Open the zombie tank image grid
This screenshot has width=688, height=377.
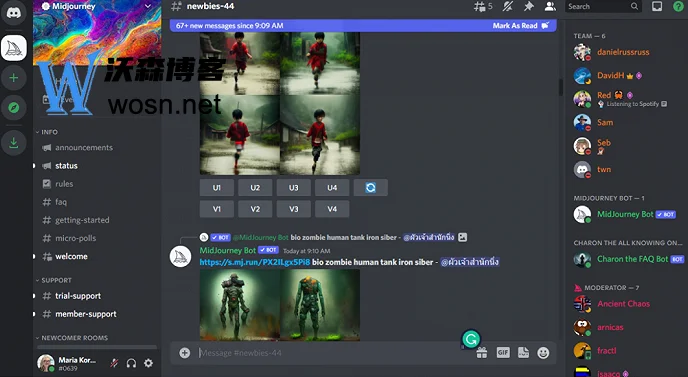[x=280, y=305]
